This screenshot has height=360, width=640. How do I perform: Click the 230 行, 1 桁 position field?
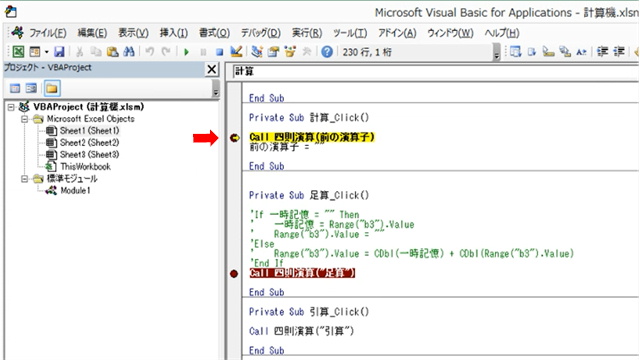416,52
